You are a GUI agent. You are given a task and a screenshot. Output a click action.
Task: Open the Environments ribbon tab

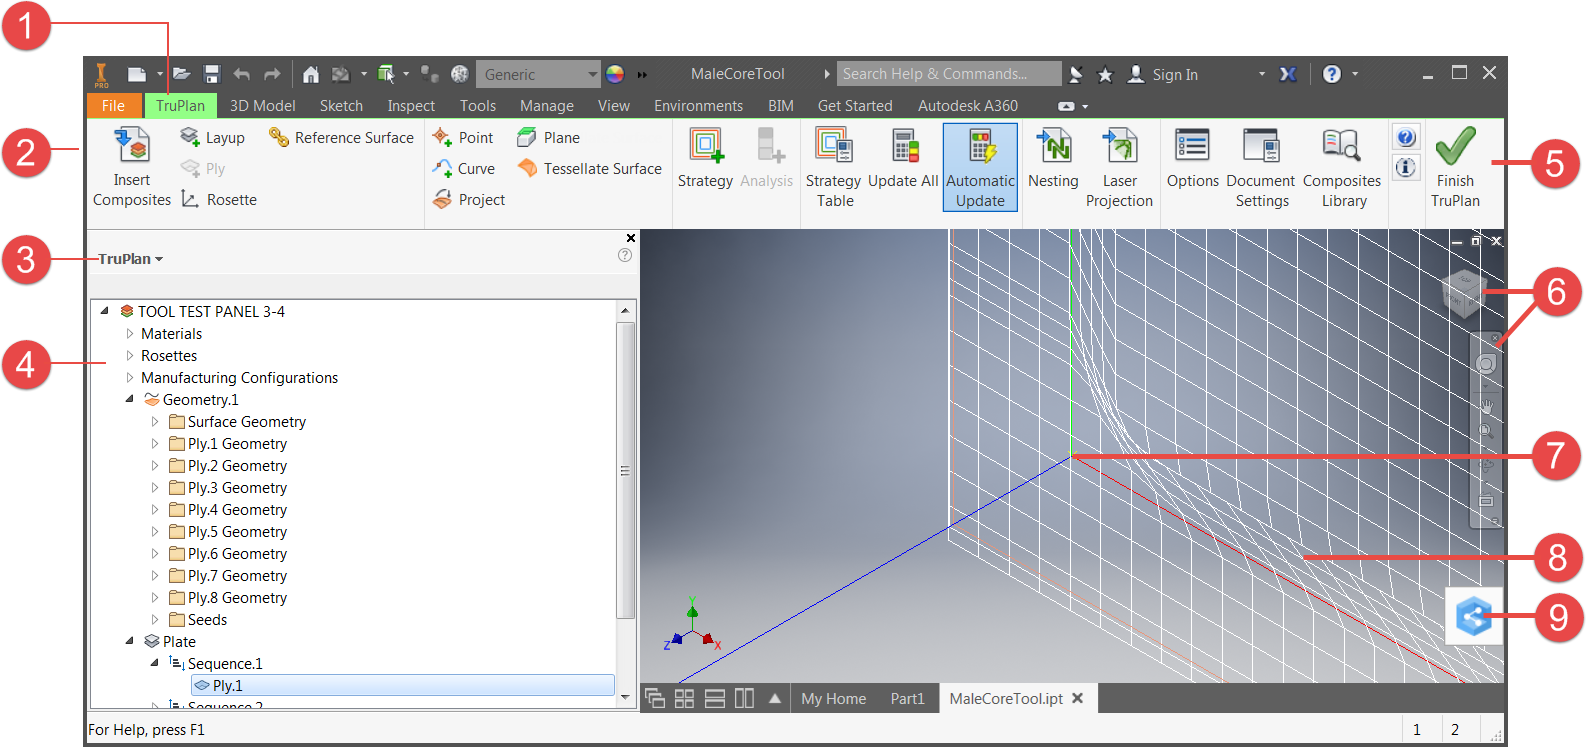(698, 106)
